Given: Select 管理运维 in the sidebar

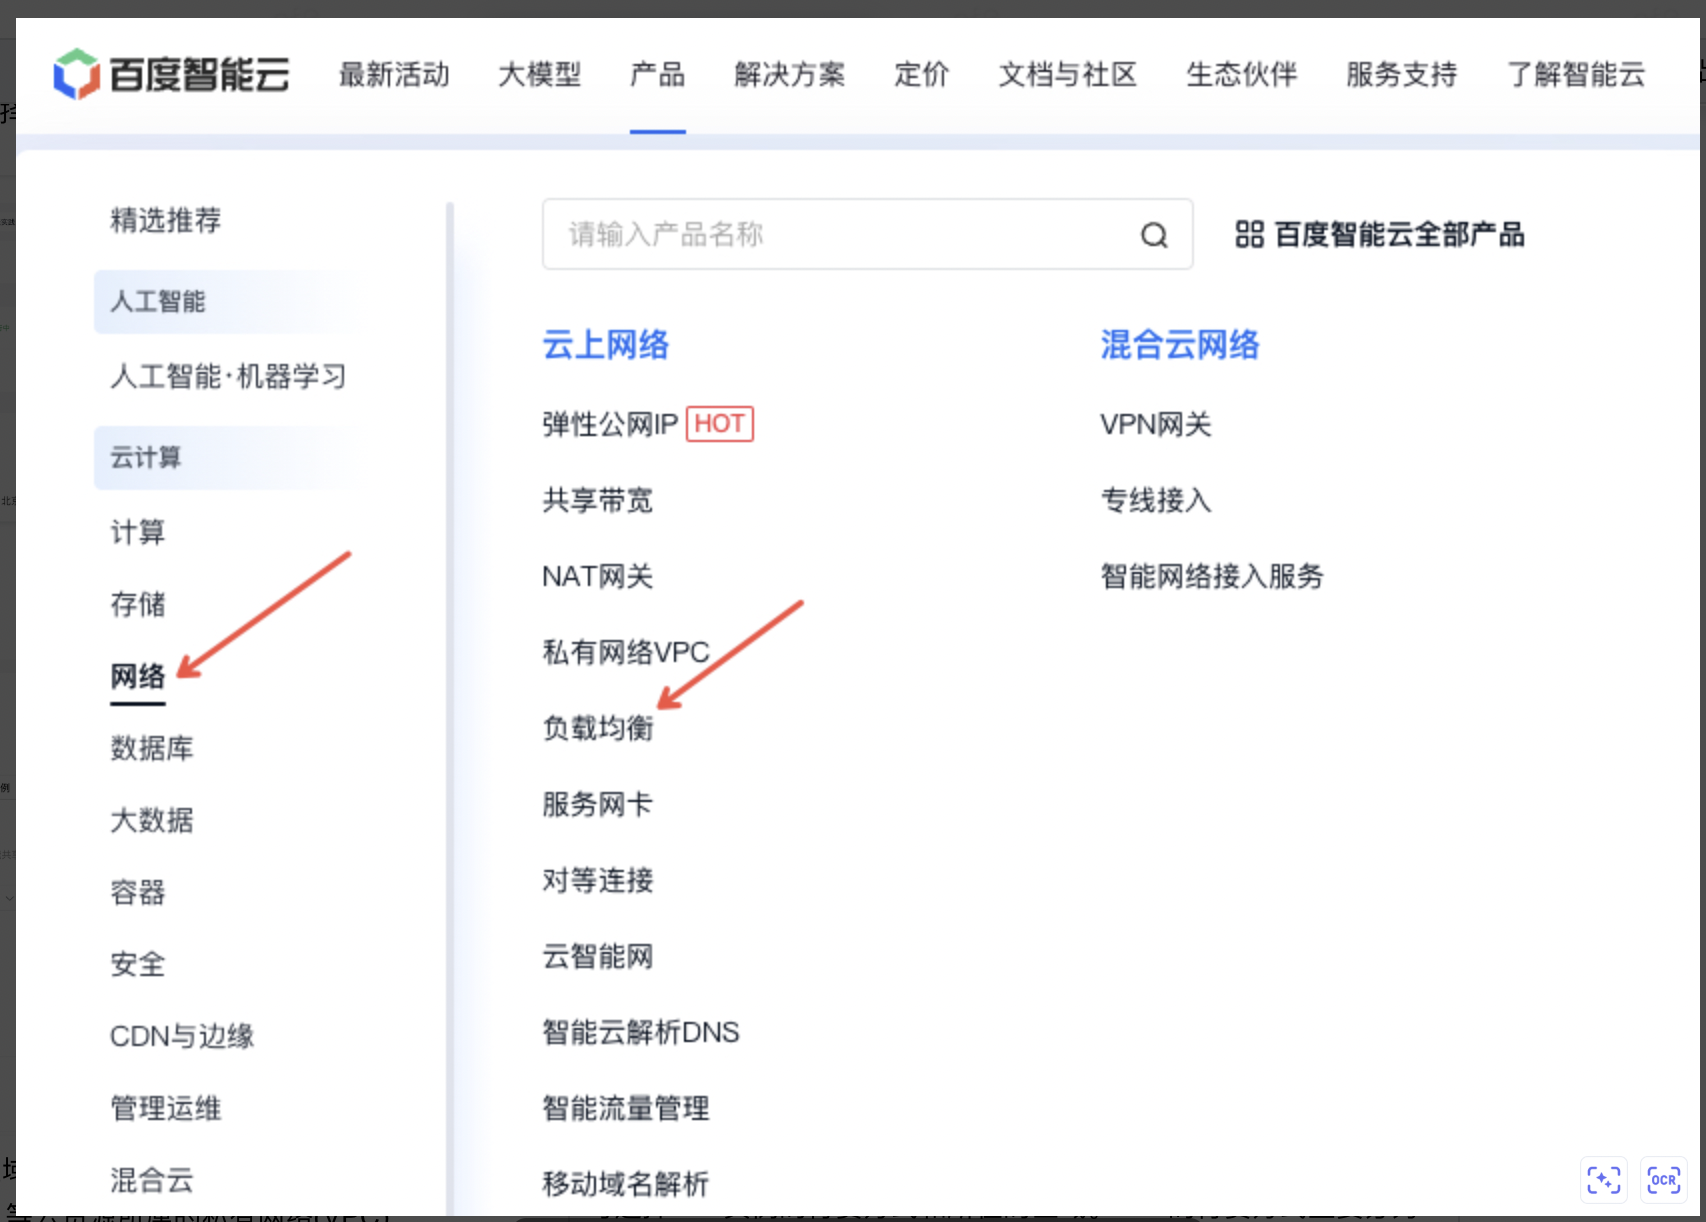Looking at the screenshot, I should [x=166, y=1108].
